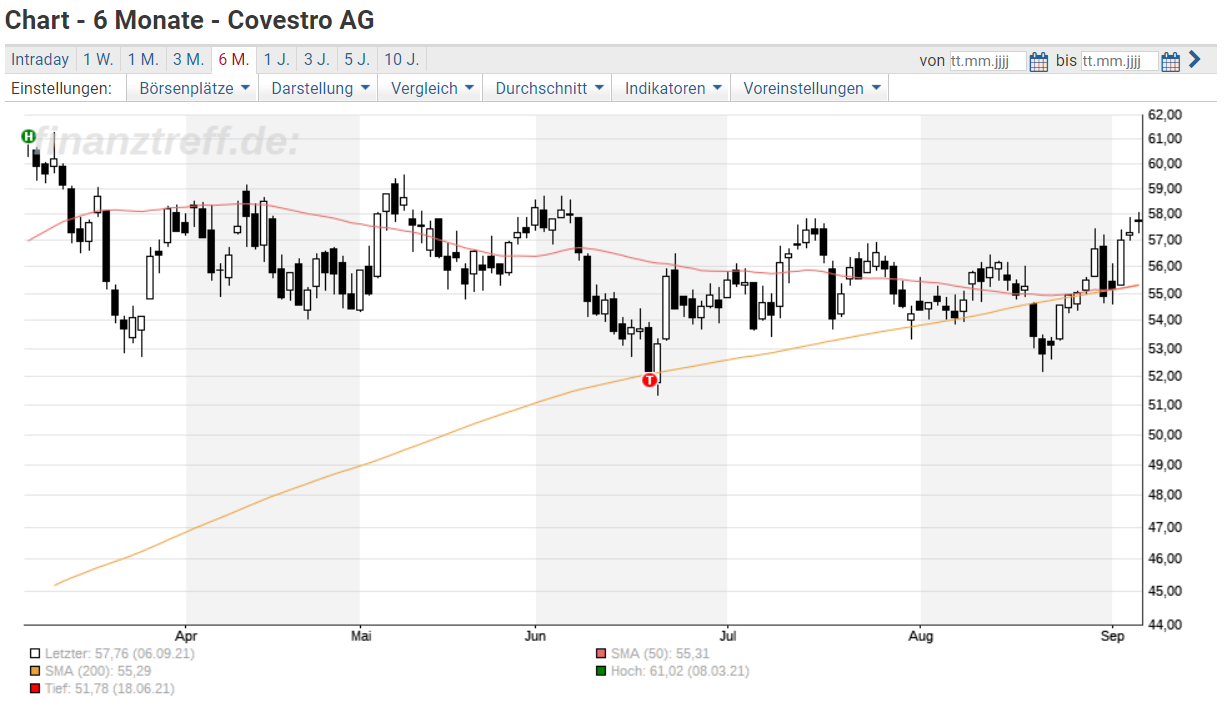Click the 62,00 price axis label
The width and height of the screenshot is (1224, 710).
[1165, 113]
